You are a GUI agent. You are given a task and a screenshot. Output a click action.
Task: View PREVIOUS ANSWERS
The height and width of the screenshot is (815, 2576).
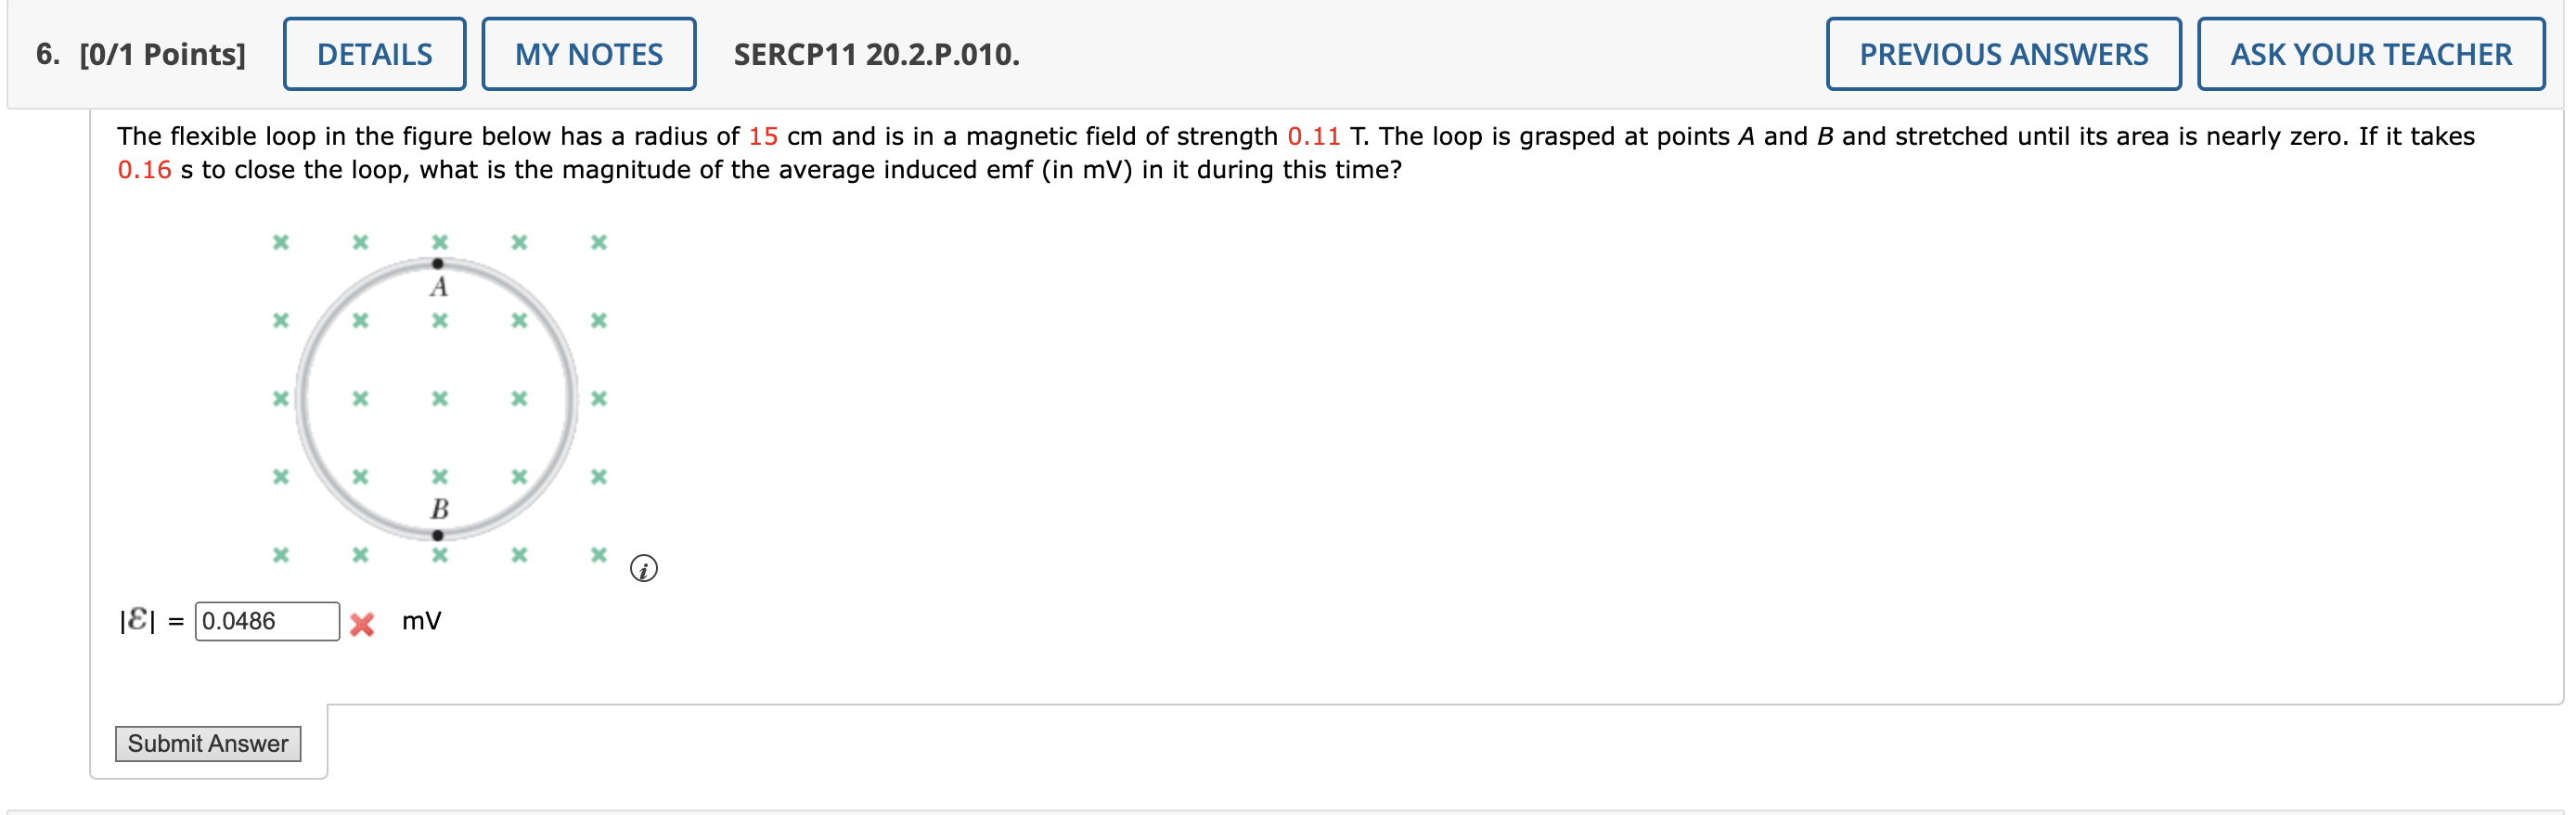[x=2004, y=54]
